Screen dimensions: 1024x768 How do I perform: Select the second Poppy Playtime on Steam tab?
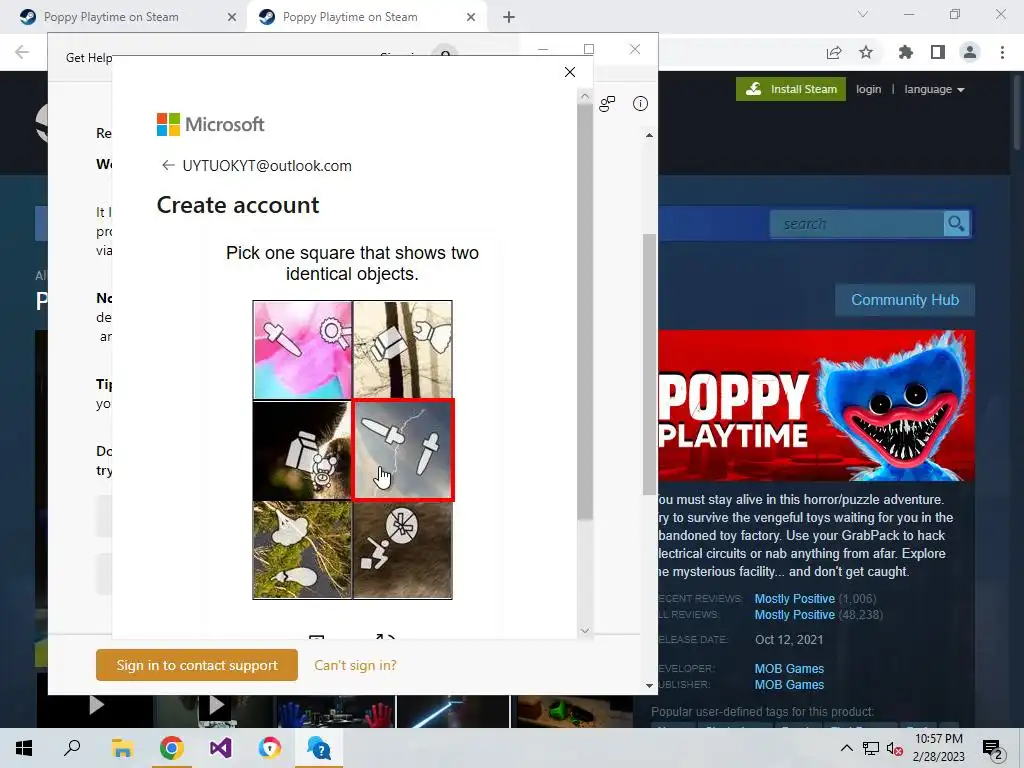pos(366,17)
